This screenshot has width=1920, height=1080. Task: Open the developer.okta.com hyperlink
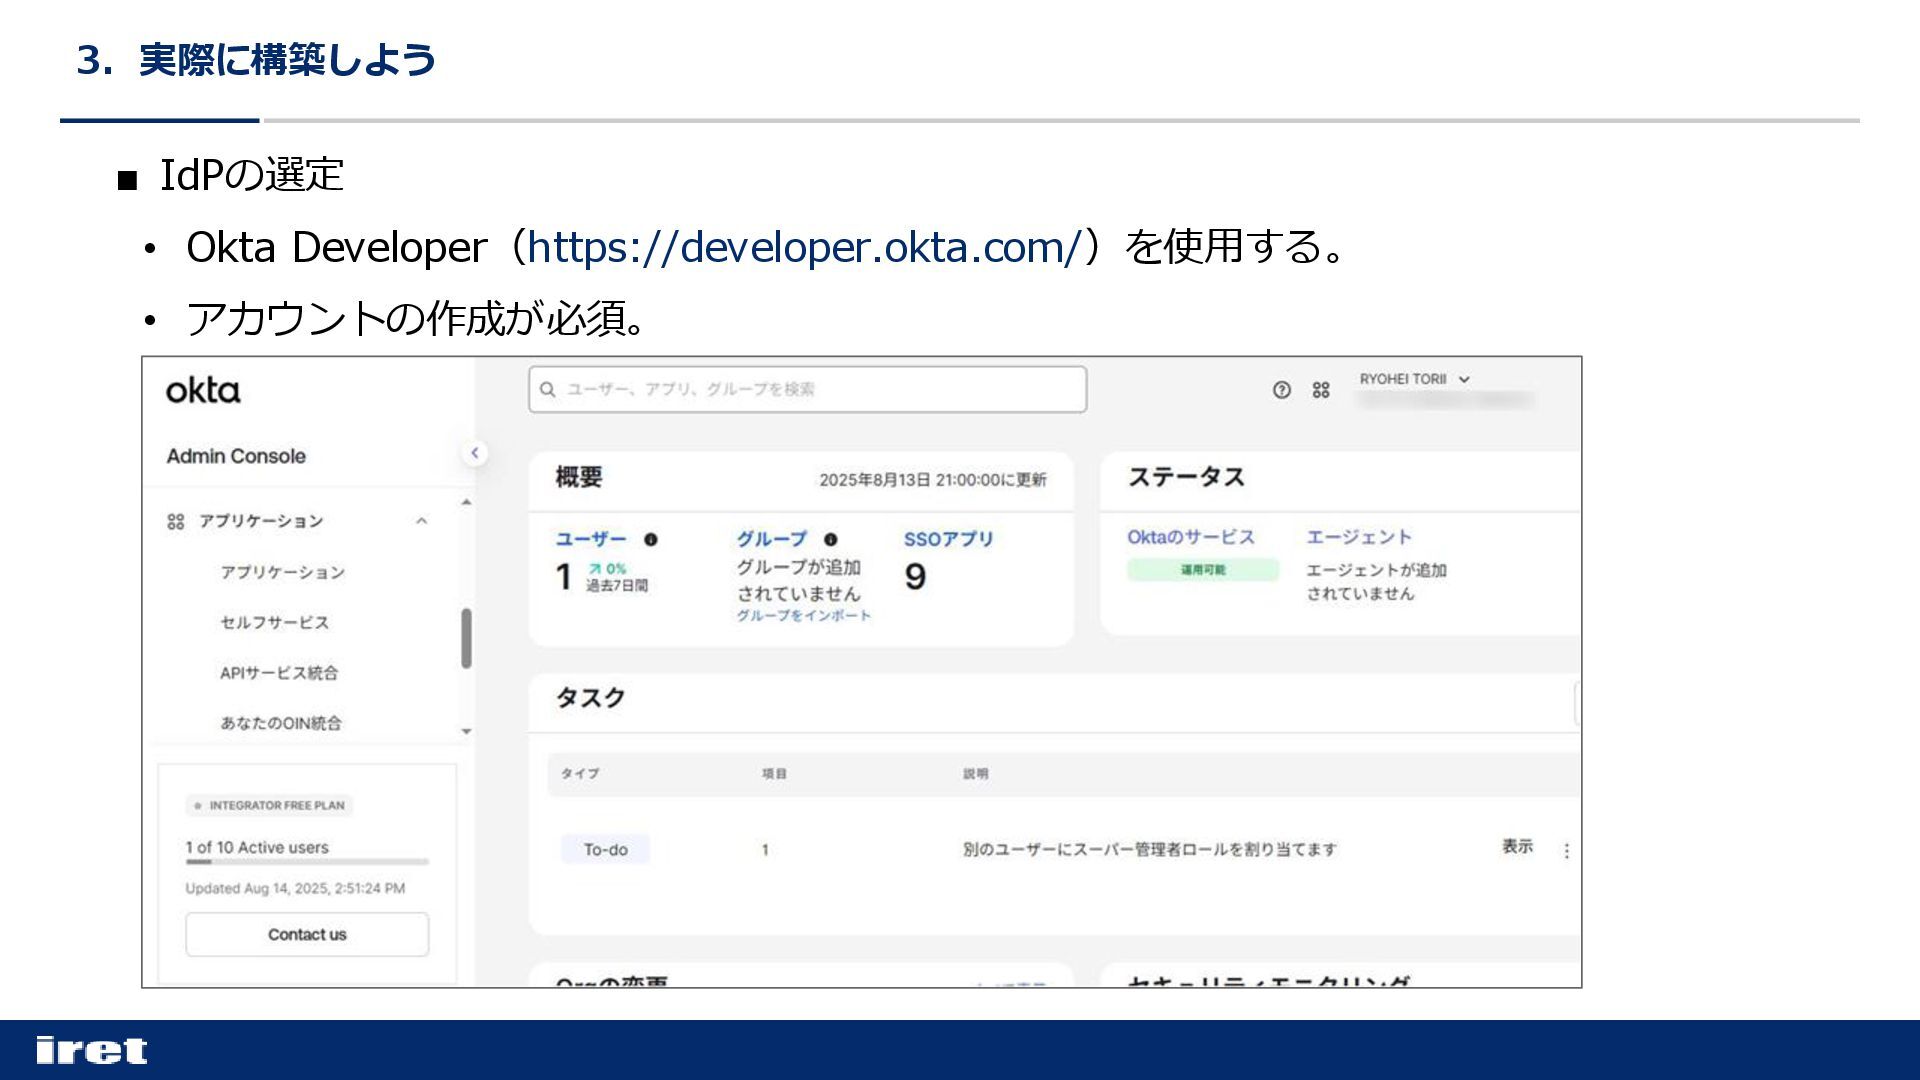805,247
